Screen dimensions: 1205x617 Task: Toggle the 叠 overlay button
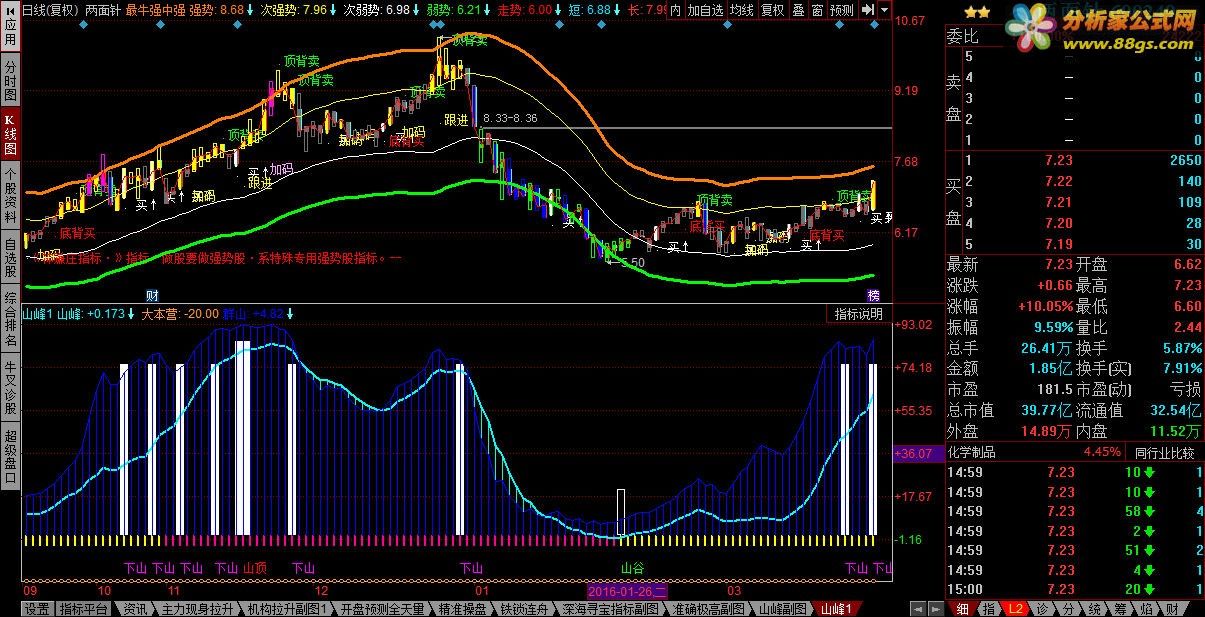pyautogui.click(x=798, y=10)
